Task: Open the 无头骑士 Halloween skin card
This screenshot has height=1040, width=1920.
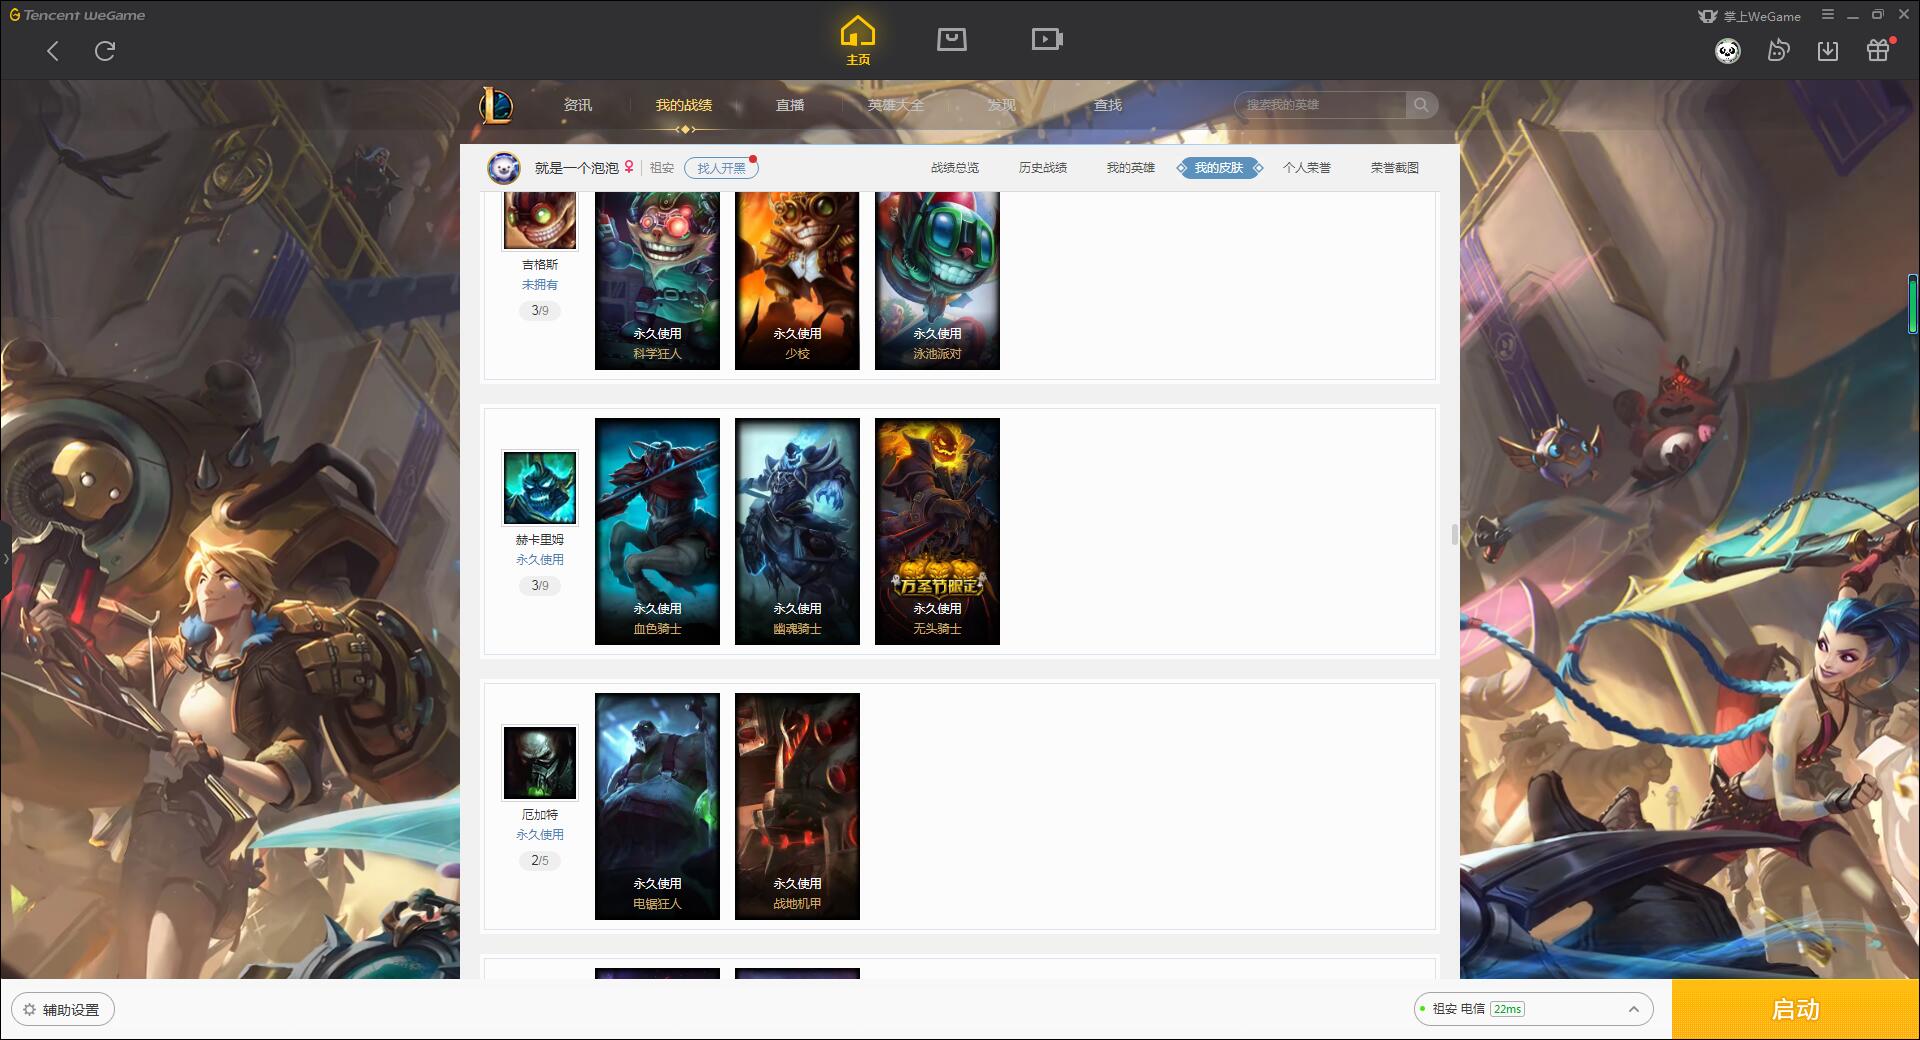Action: [x=937, y=531]
